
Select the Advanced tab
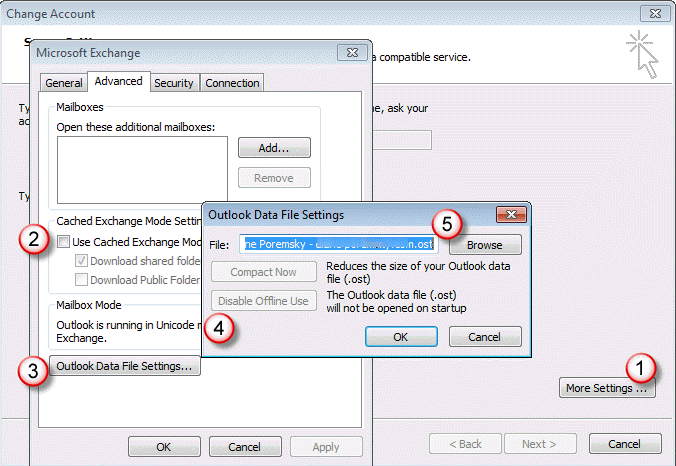click(119, 81)
